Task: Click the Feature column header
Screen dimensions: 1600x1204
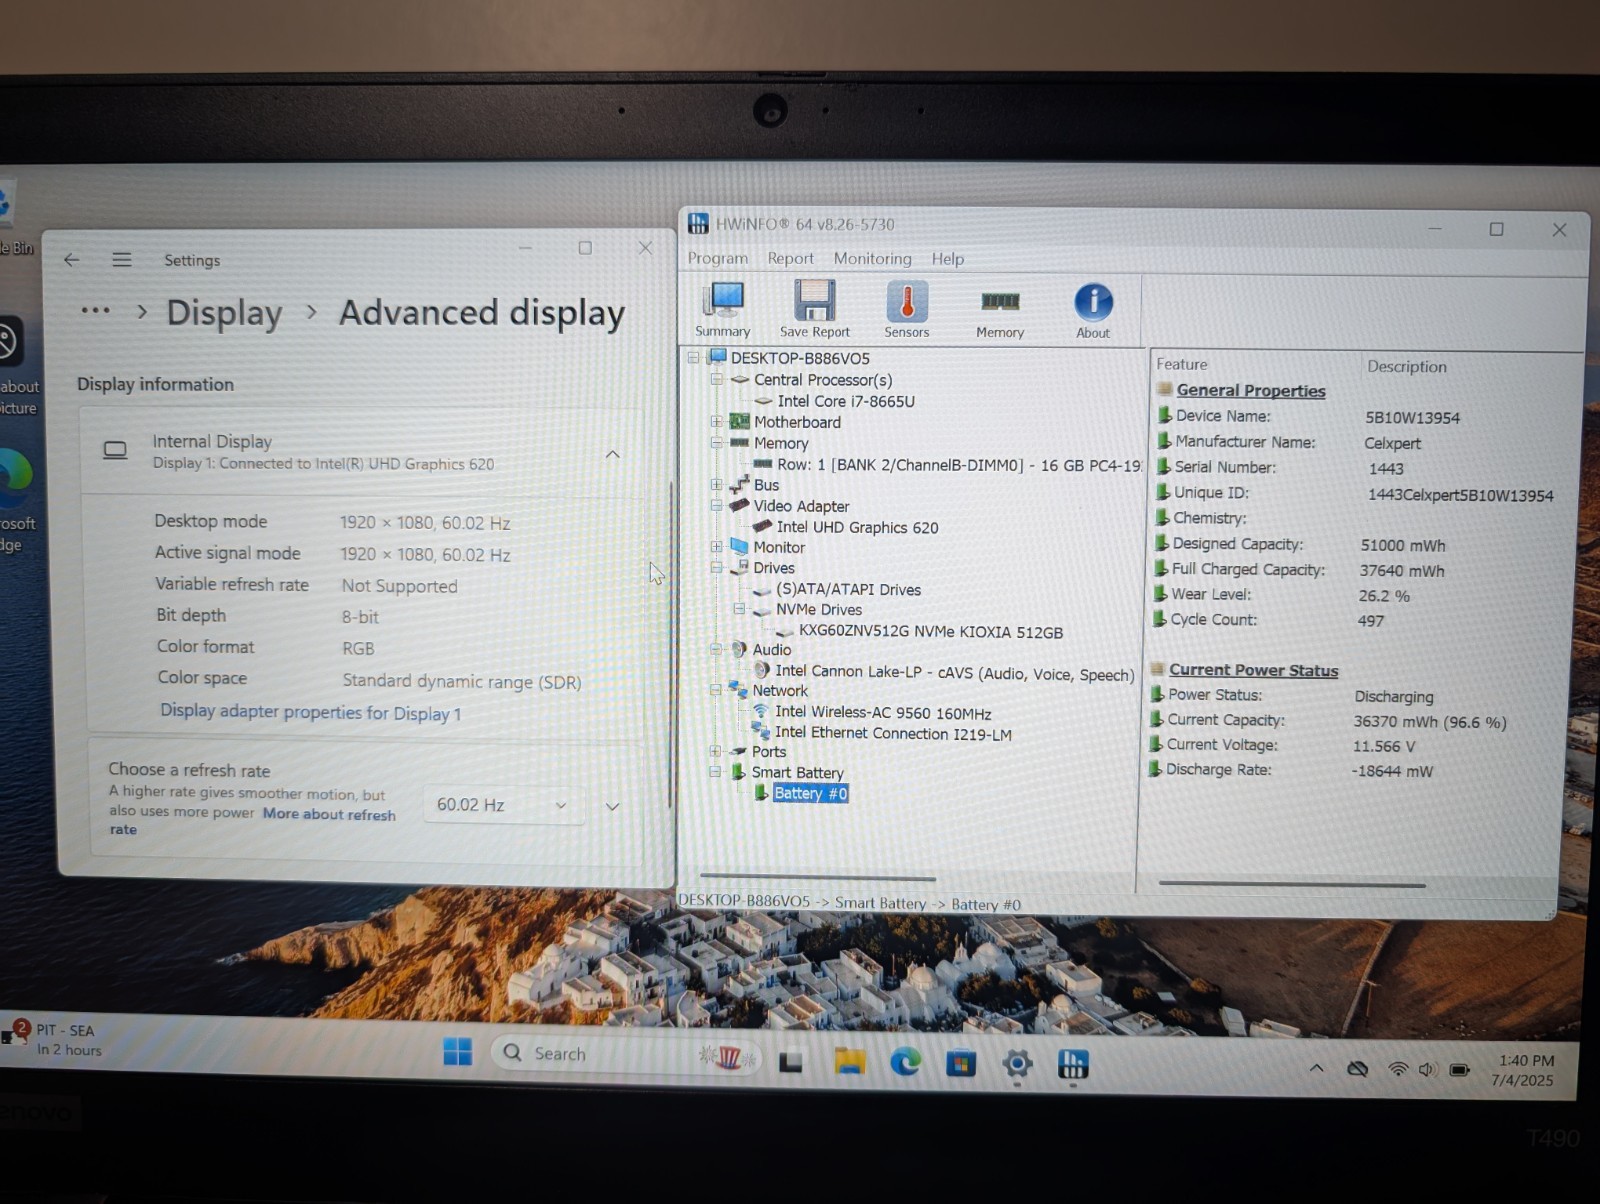Action: coord(1181,364)
